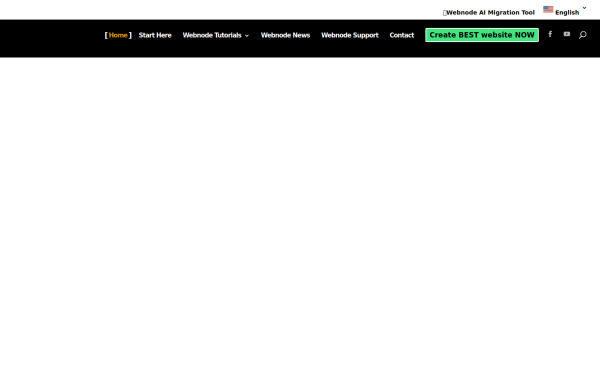Click the US flag language icon

click(x=548, y=10)
